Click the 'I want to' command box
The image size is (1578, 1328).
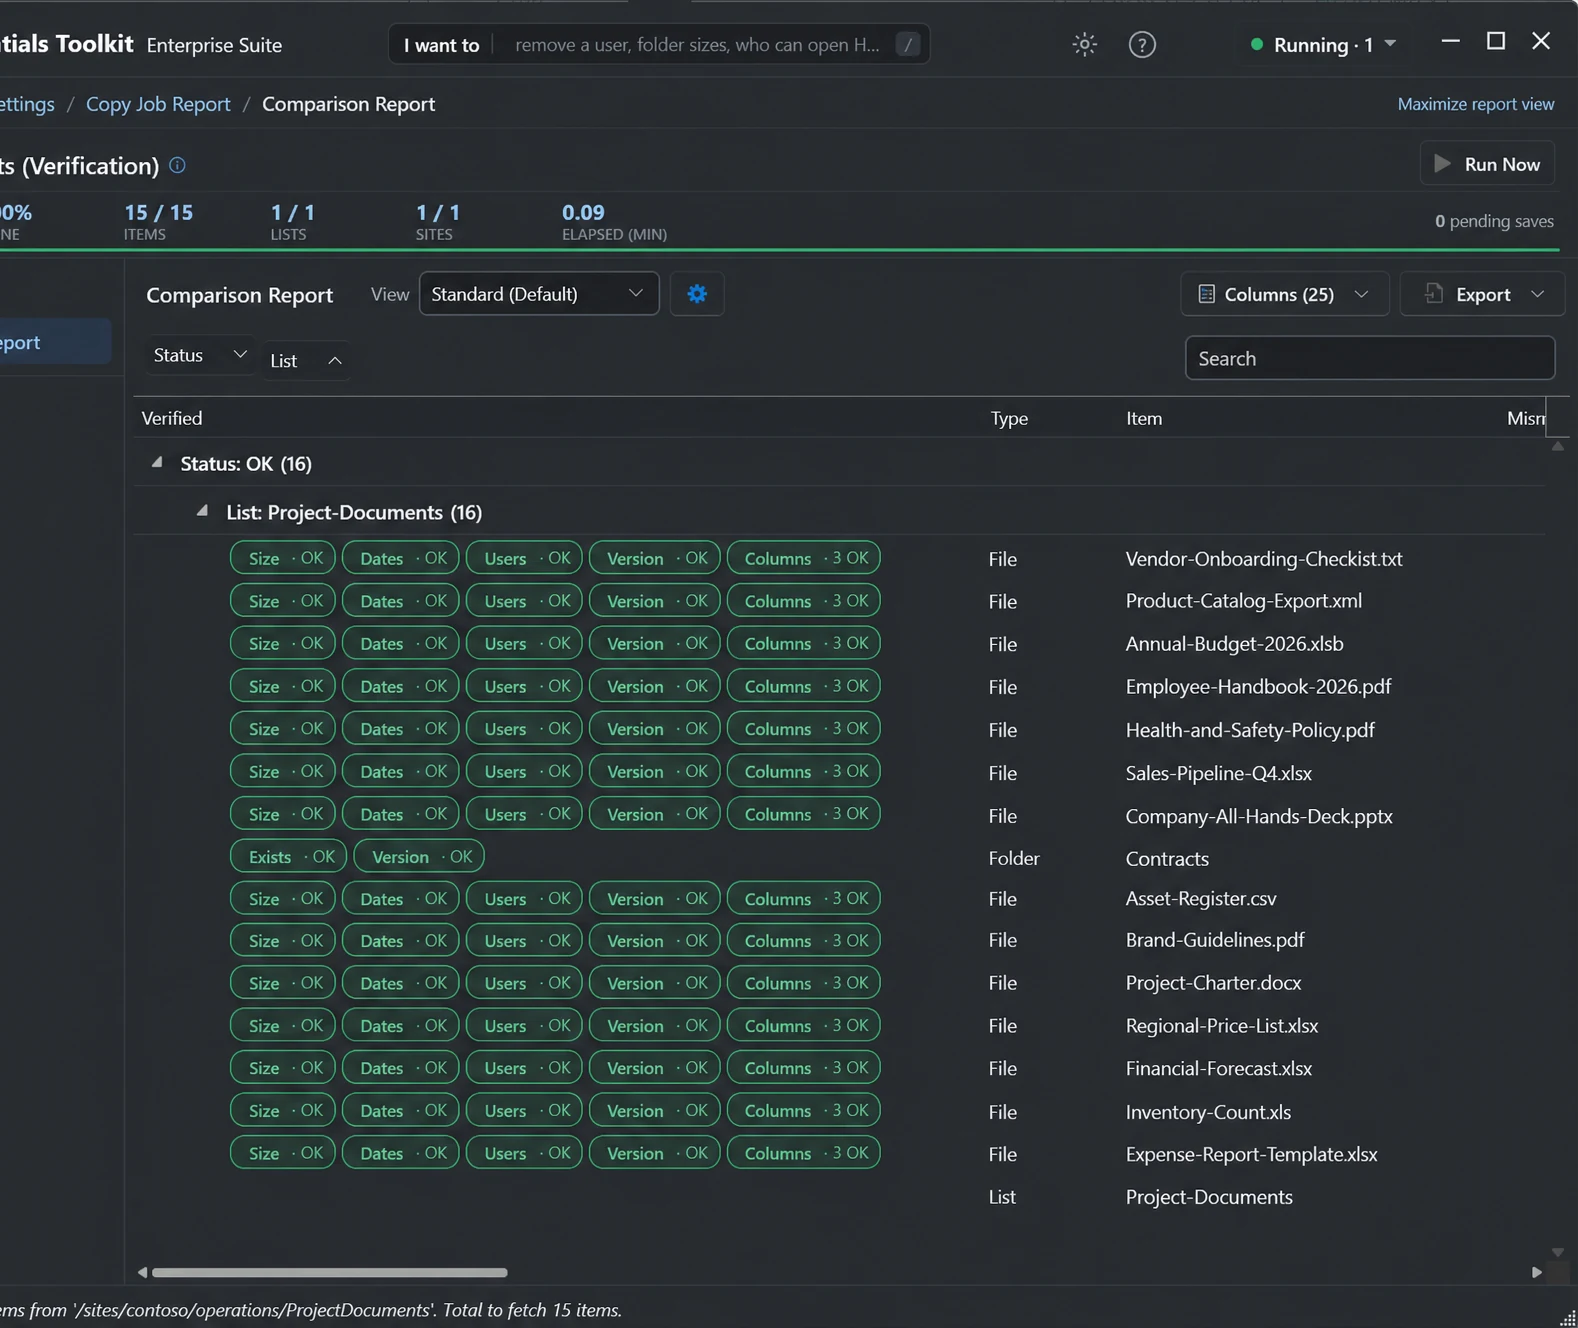coord(659,45)
